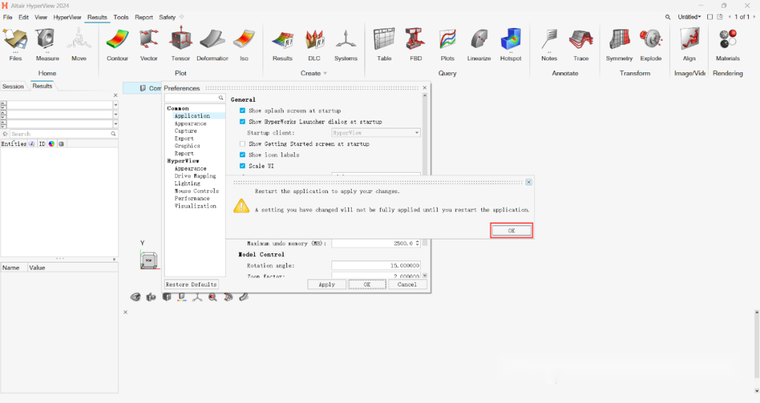Select the Tensor plot tool
The width and height of the screenshot is (760, 403).
click(x=181, y=40)
